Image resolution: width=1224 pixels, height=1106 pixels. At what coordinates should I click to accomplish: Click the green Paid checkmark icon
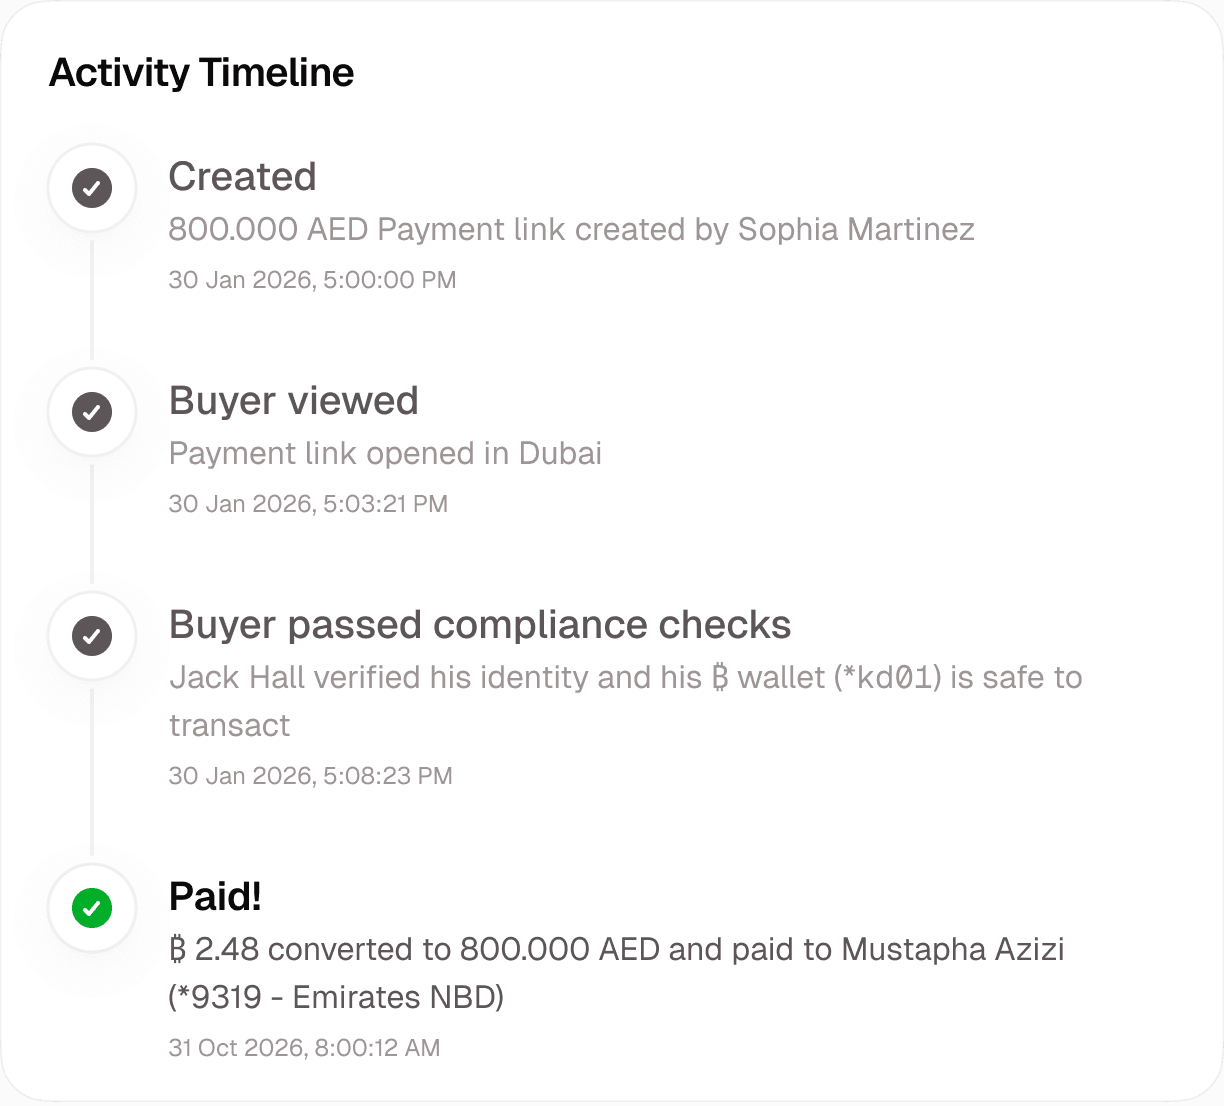click(x=92, y=908)
